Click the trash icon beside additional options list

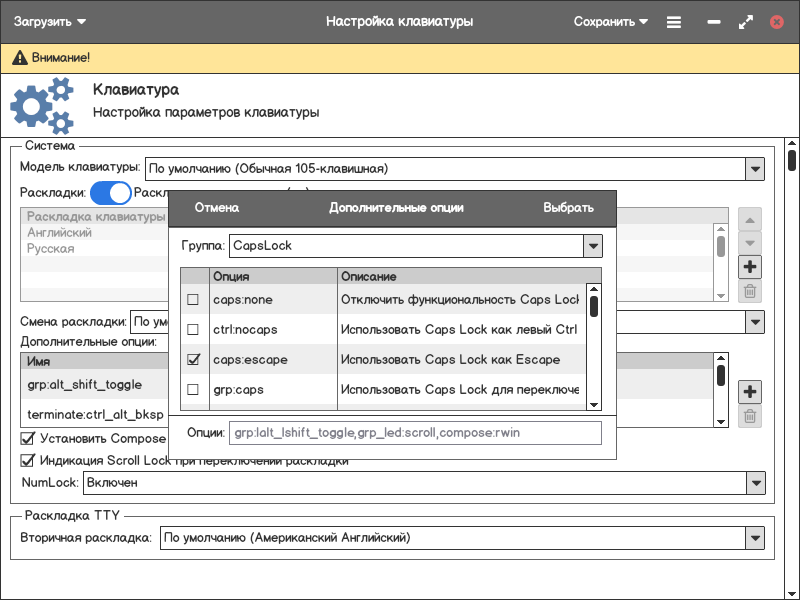pyautogui.click(x=750, y=416)
